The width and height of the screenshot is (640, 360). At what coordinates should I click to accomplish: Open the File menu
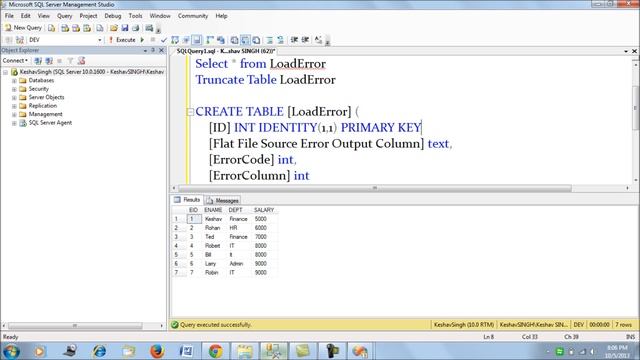(9, 16)
